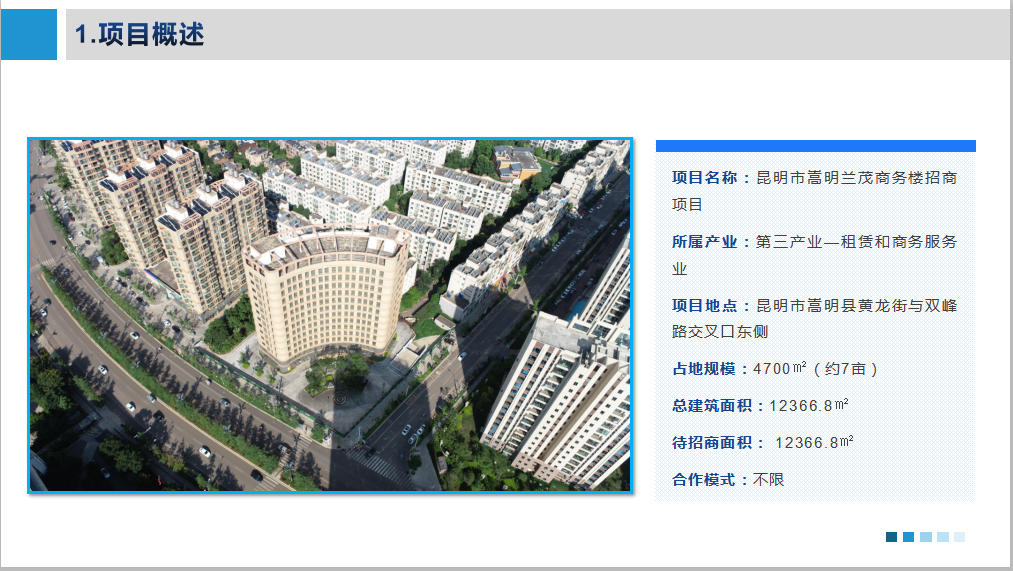Viewport: 1013px width, 571px height.
Task: Click the blue square beside the slide title
Action: 29,34
